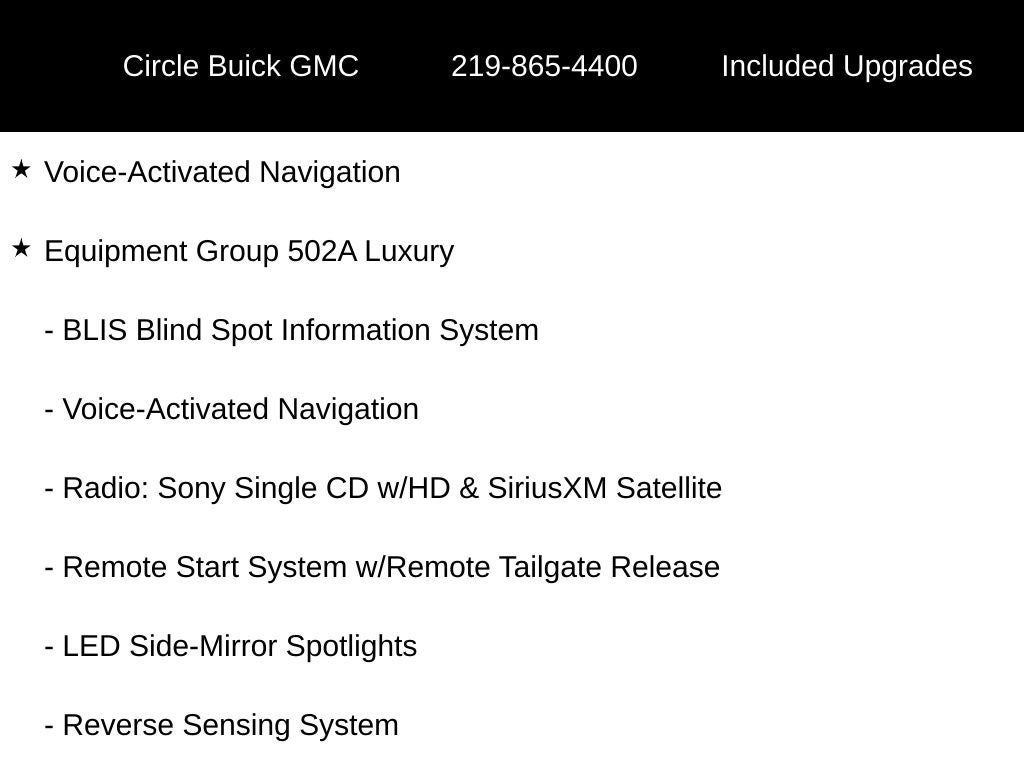Click the star icon beside Voice-Activated Navigation
Viewport: 1024px width, 768px height.
tap(21, 170)
